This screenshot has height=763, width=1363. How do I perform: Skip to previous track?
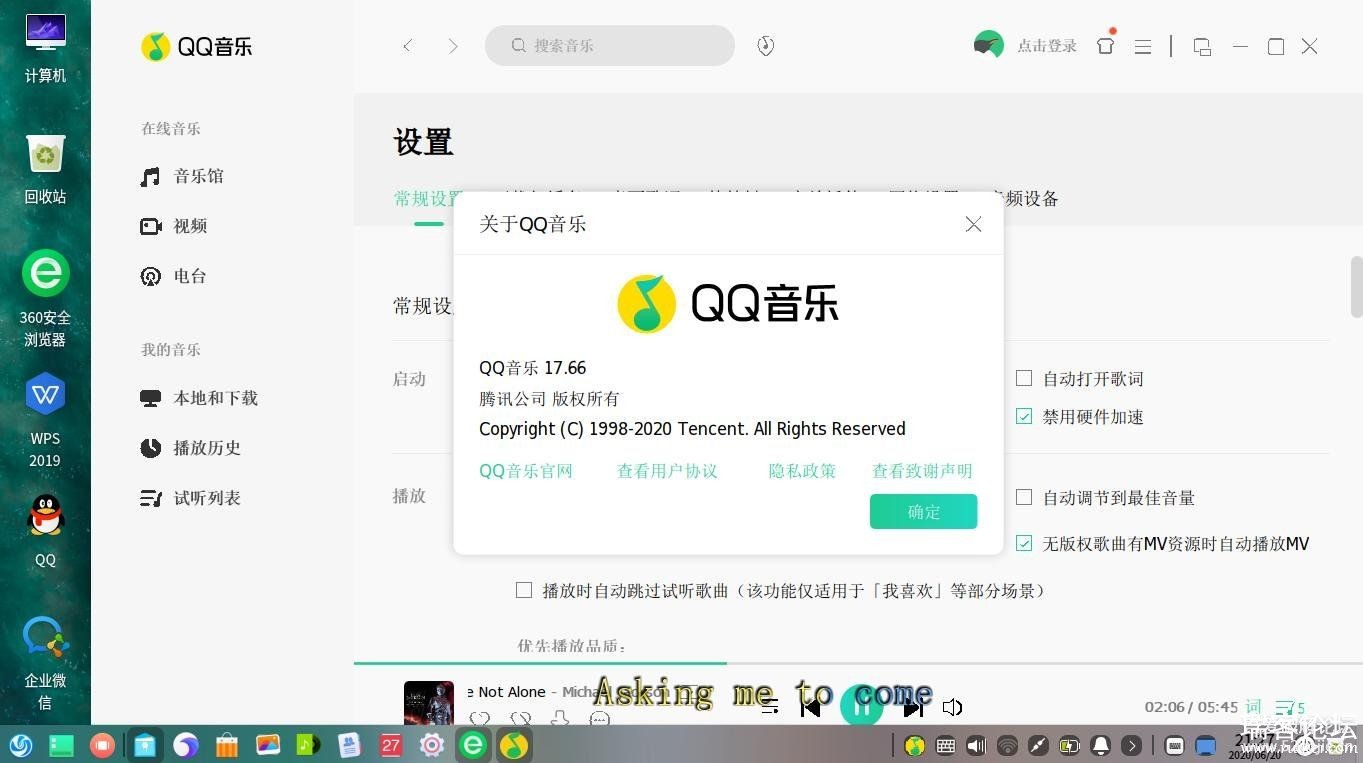click(811, 708)
